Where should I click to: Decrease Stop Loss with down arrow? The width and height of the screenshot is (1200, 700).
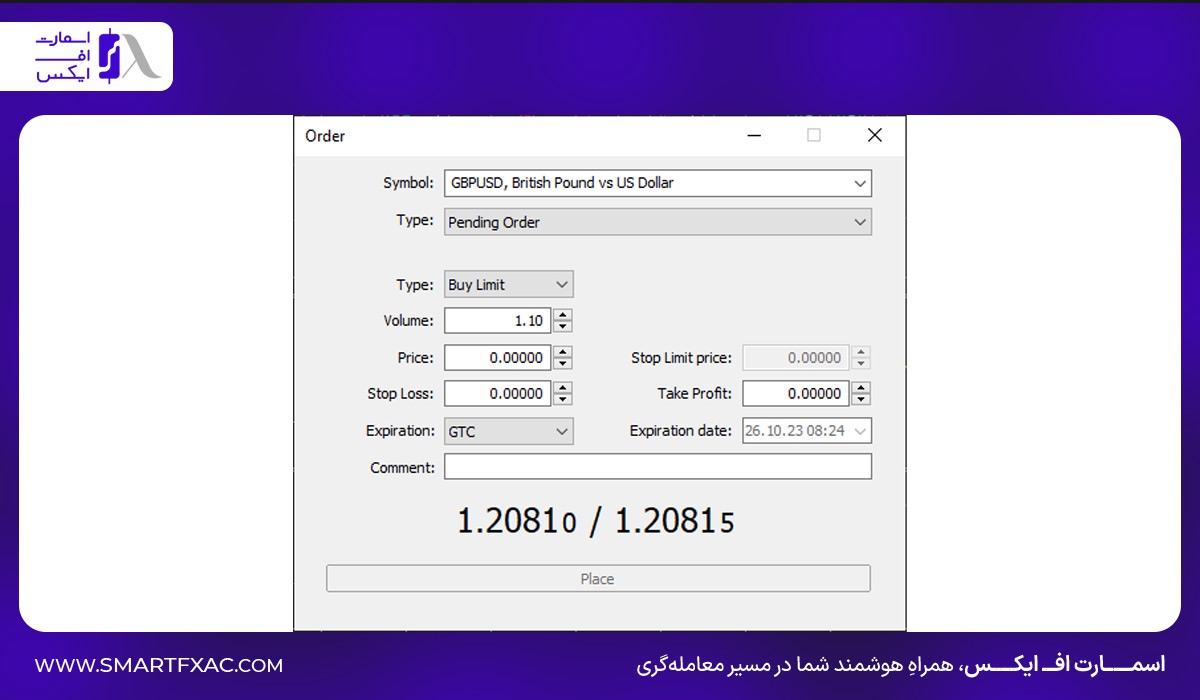coord(563,400)
